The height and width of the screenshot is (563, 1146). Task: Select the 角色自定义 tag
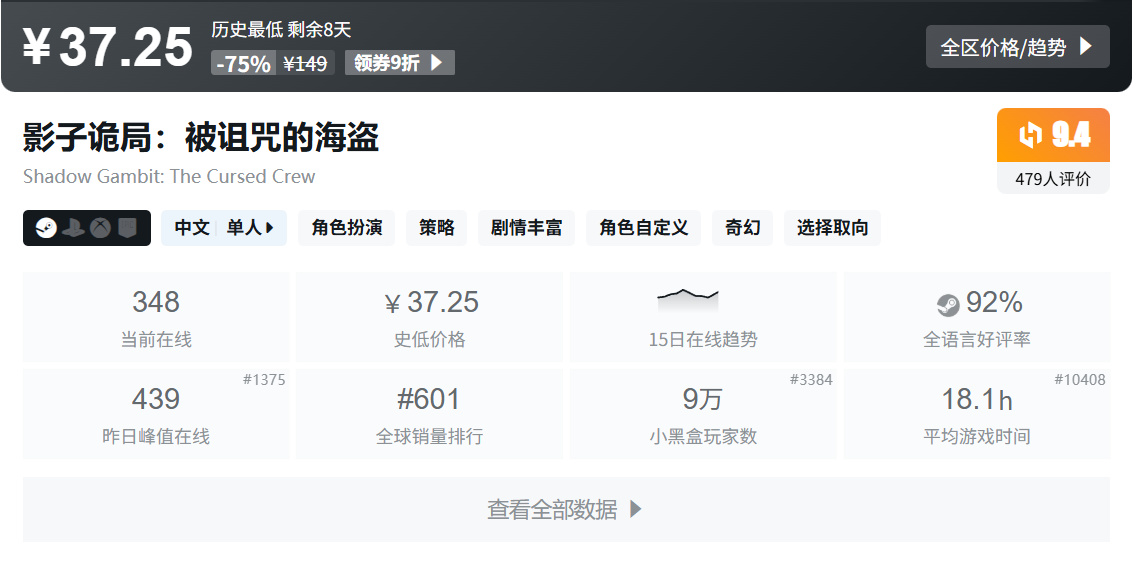(643, 228)
